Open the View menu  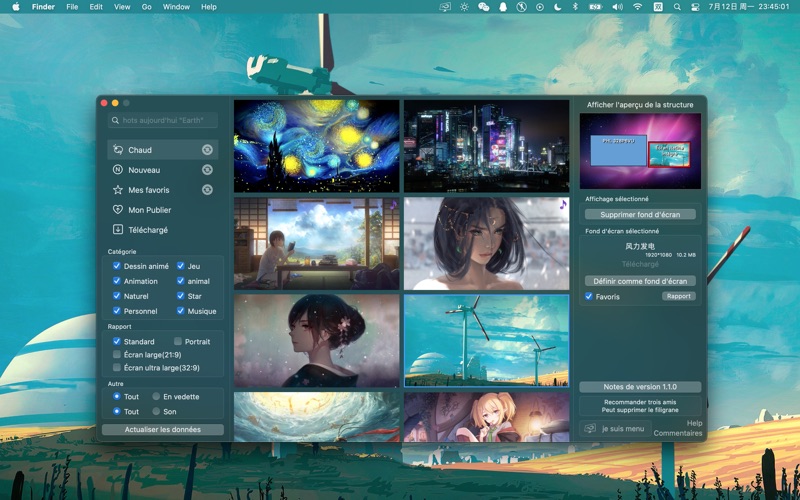click(x=122, y=7)
